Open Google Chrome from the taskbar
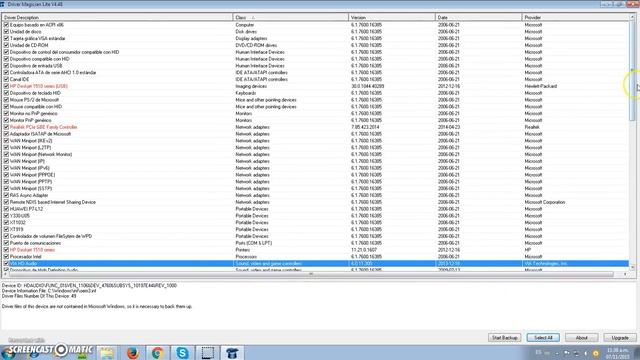Viewport: 640px width, 360px height. [158, 353]
